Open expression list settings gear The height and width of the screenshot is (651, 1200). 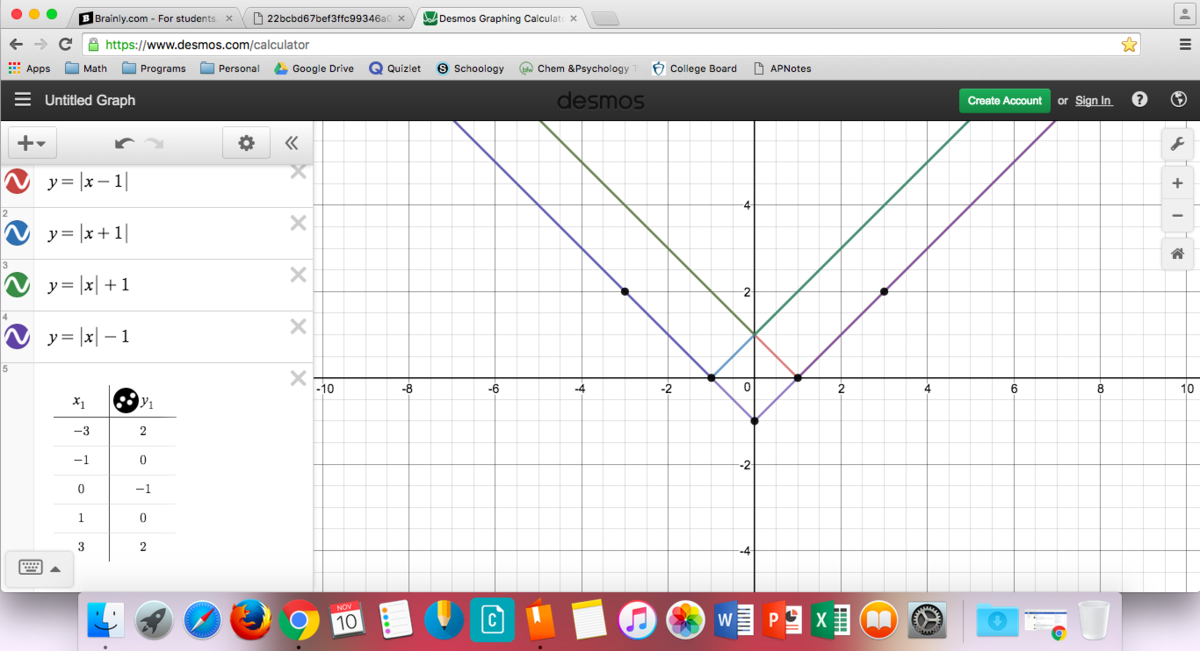(x=246, y=143)
